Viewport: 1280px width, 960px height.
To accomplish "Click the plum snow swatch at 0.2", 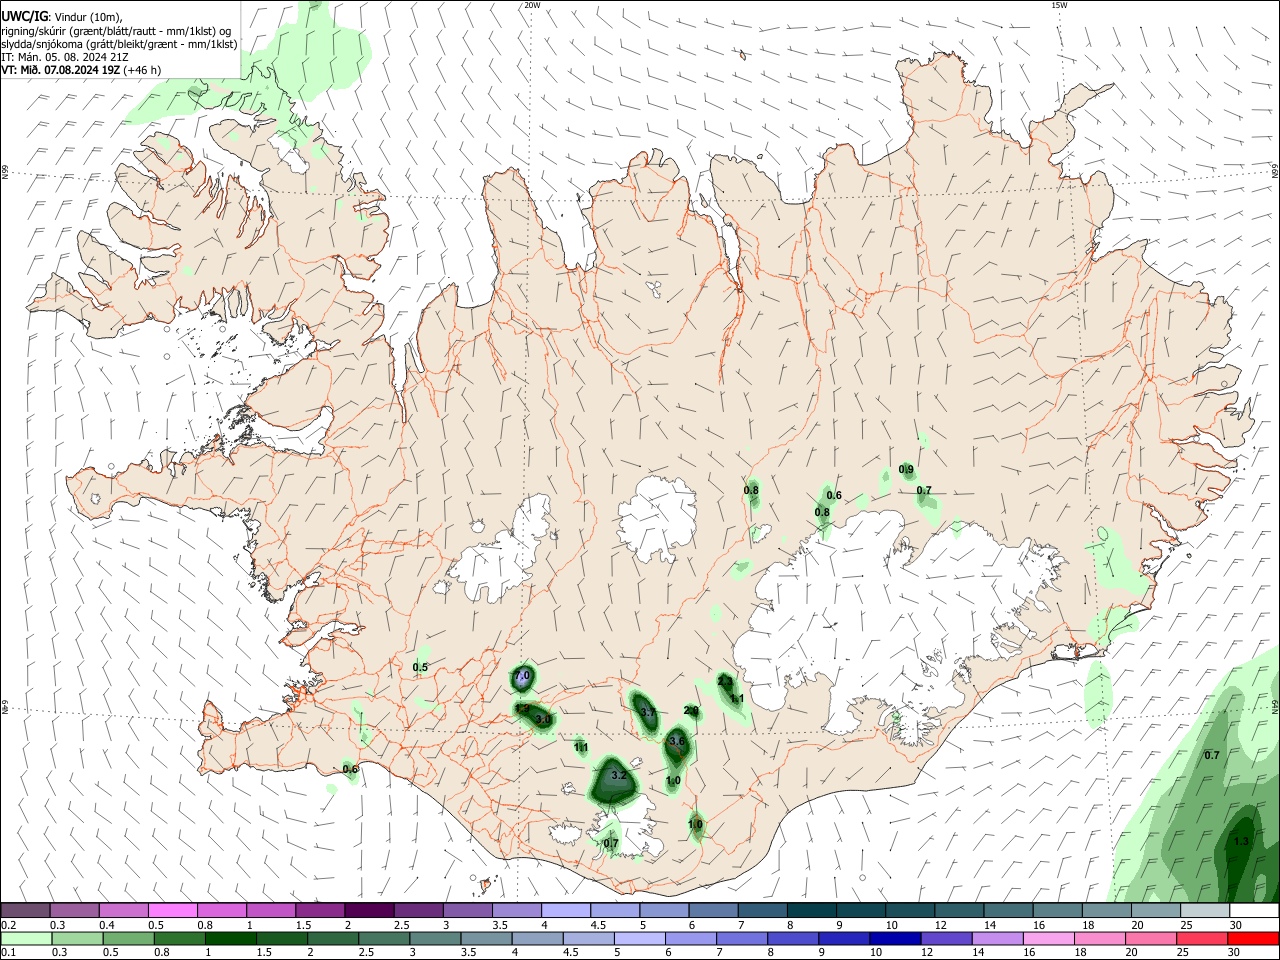I will point(25,911).
